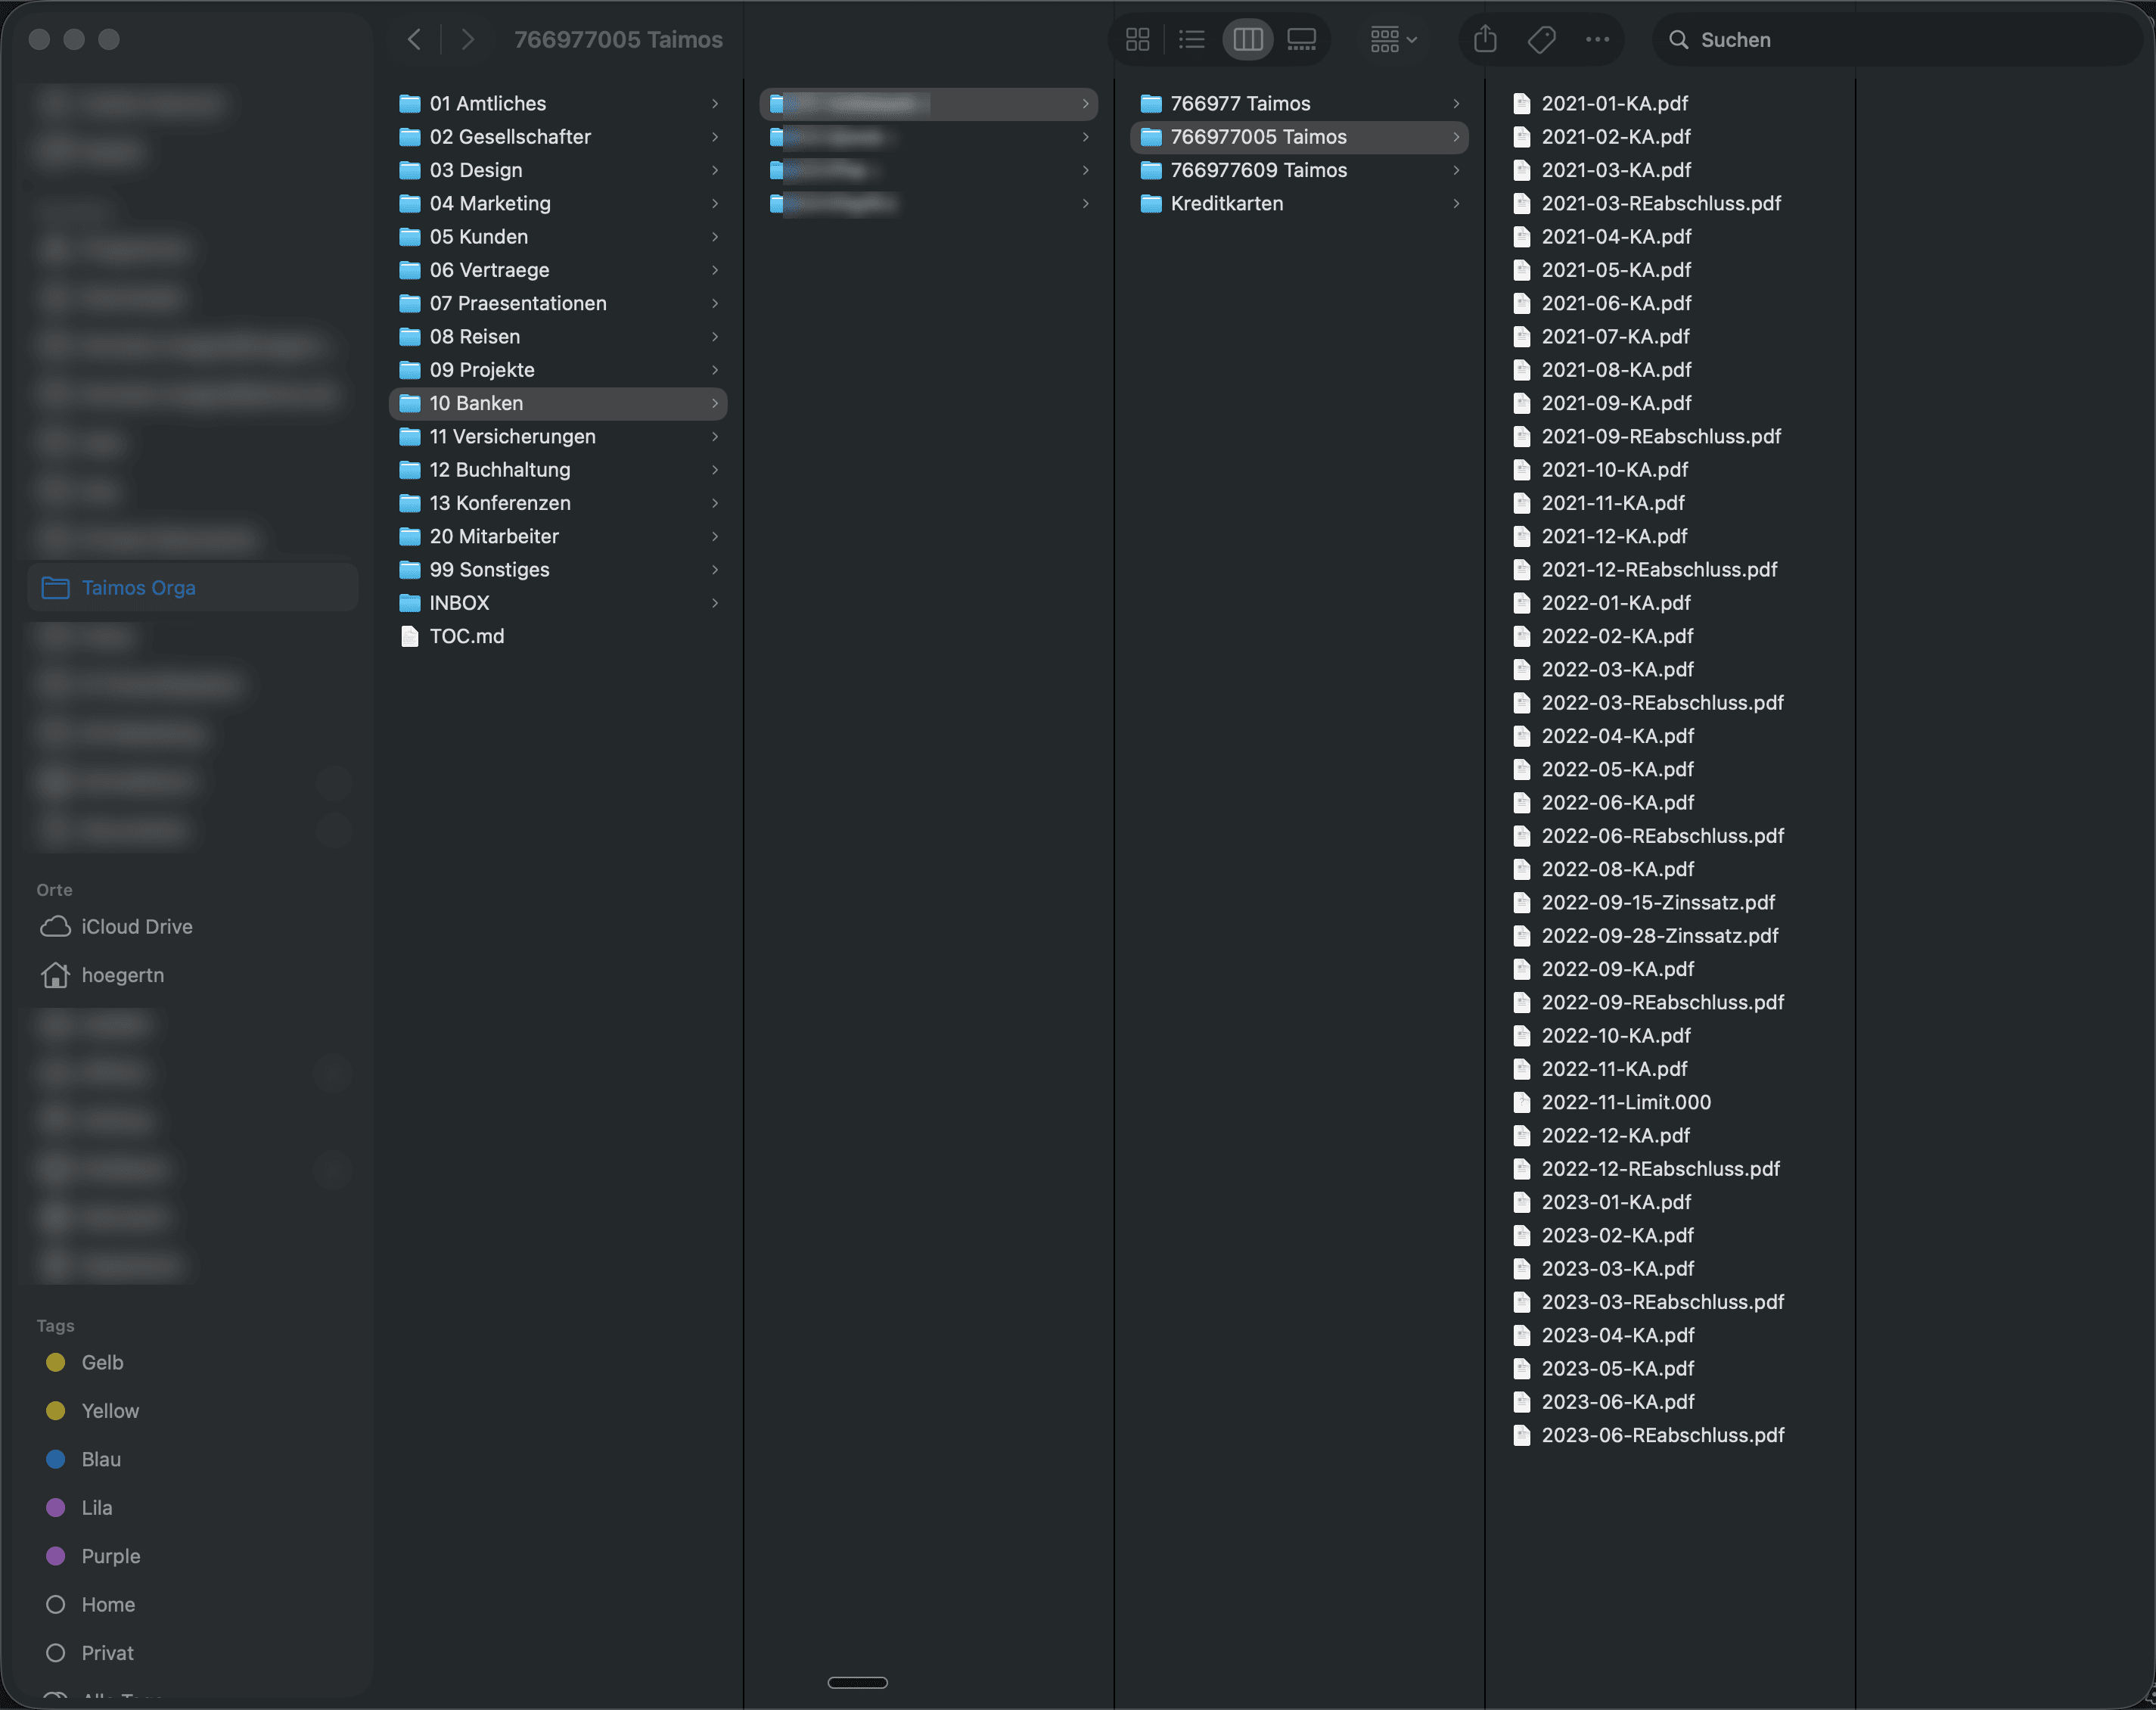This screenshot has width=2156, height=1710.
Task: Open the group-by options dropdown
Action: click(1394, 39)
